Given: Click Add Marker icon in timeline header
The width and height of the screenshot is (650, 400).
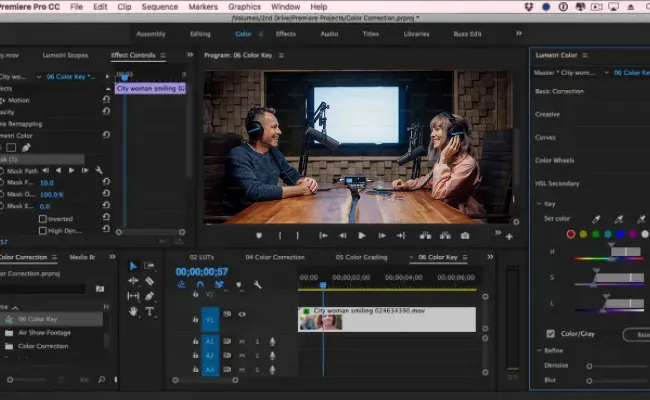Looking at the screenshot, I should tap(238, 284).
